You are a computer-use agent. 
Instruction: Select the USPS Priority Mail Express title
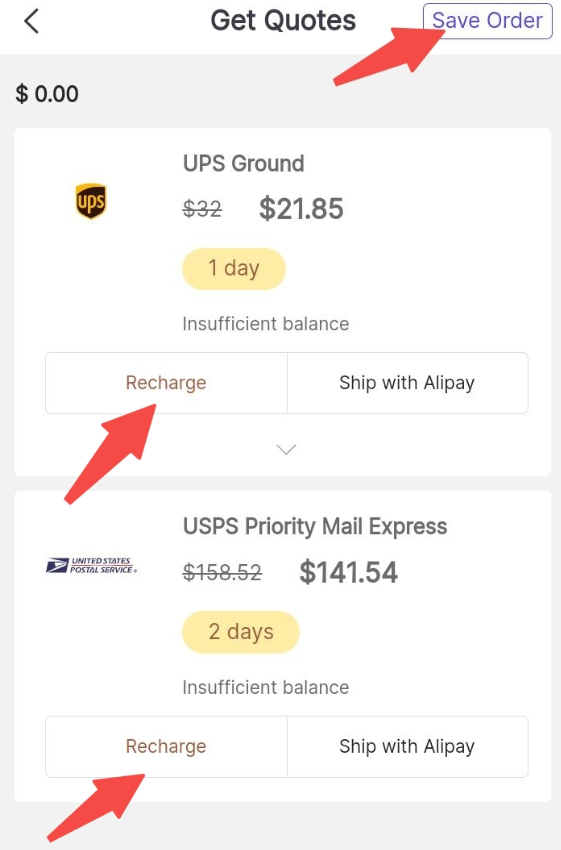[315, 526]
